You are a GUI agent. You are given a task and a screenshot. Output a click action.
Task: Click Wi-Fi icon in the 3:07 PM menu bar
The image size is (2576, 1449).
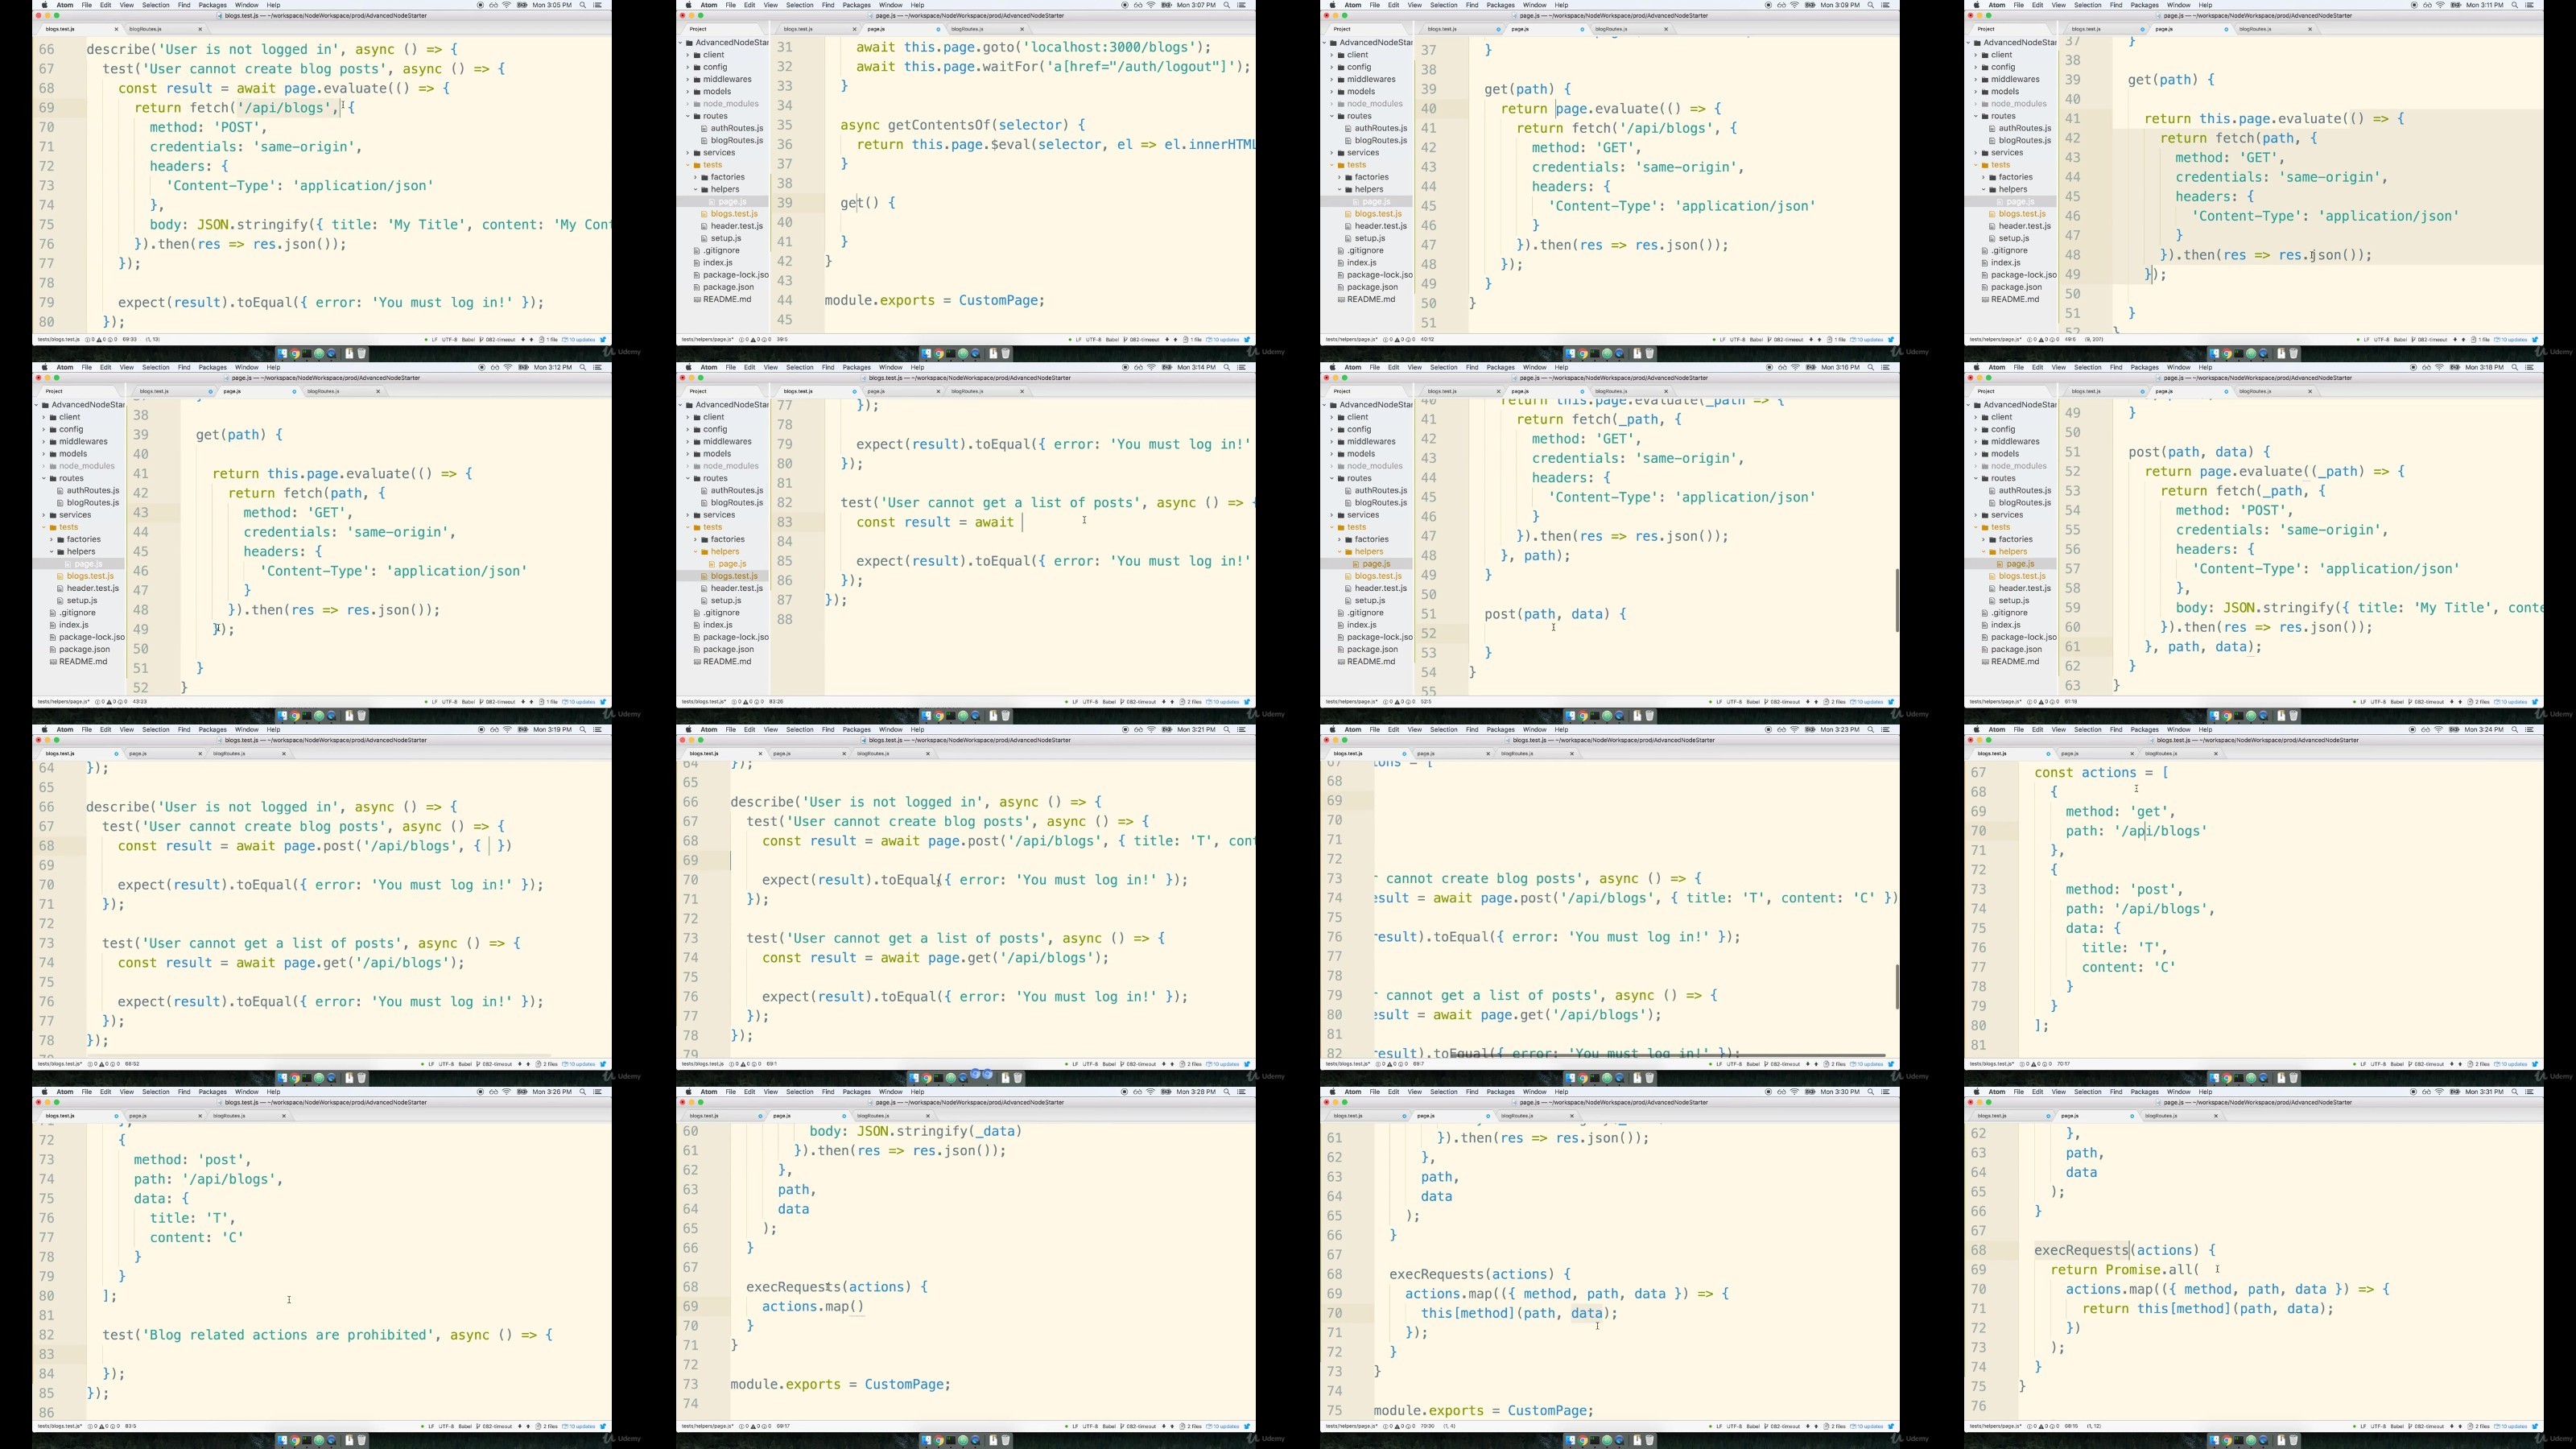(1152, 5)
